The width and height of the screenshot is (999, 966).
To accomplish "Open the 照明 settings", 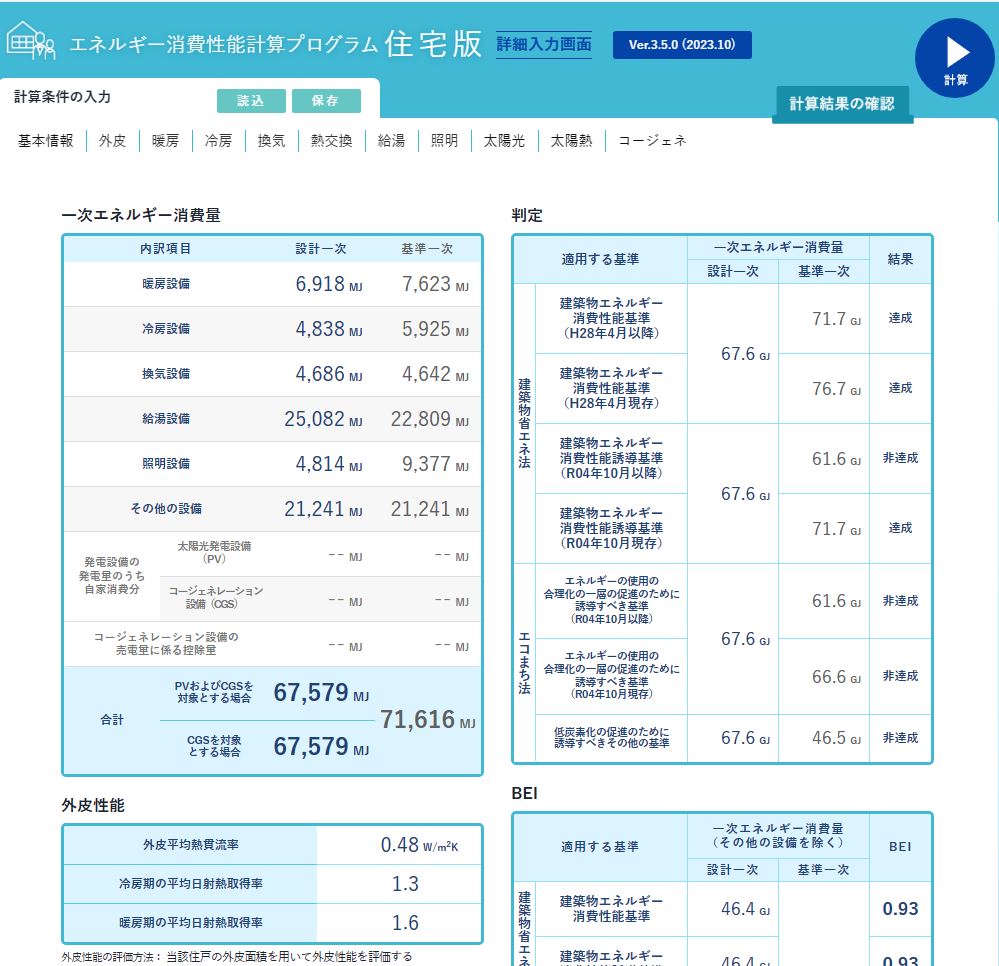I will coord(444,141).
